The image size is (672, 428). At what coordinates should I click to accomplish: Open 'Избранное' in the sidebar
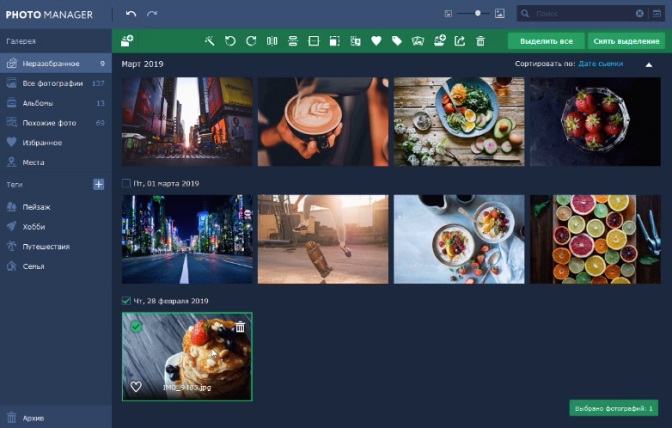[56, 142]
